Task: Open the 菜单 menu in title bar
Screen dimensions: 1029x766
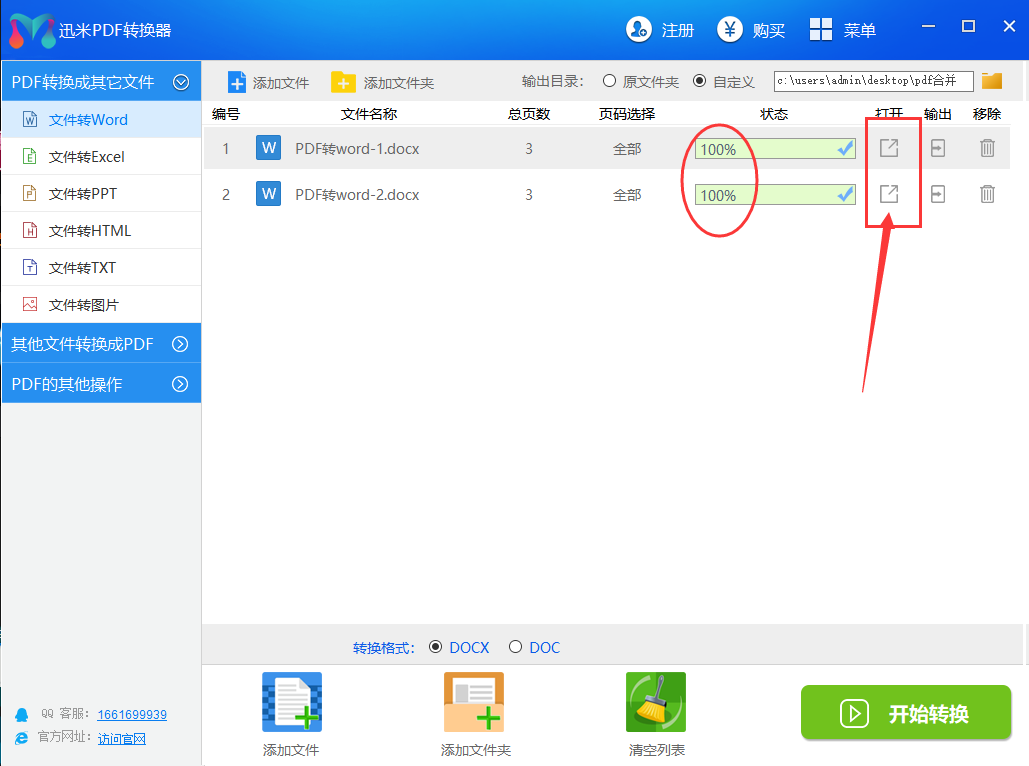Action: [x=843, y=30]
